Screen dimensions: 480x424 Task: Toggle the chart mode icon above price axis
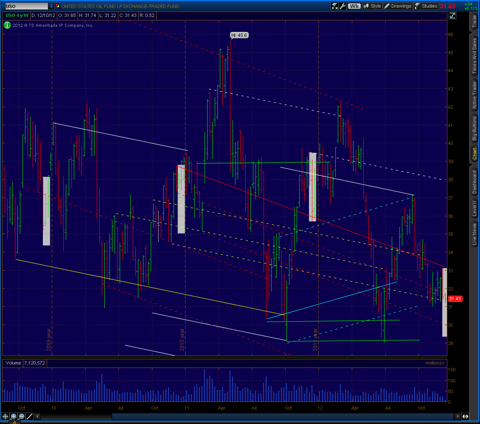(x=452, y=15)
